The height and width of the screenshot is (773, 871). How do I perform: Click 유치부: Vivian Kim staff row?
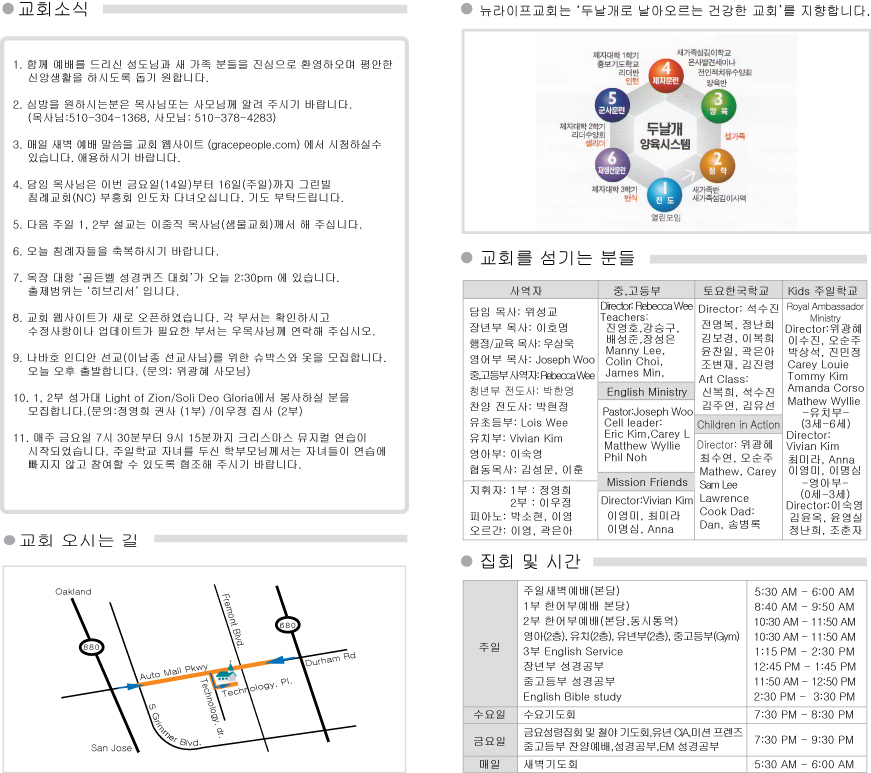(515, 438)
